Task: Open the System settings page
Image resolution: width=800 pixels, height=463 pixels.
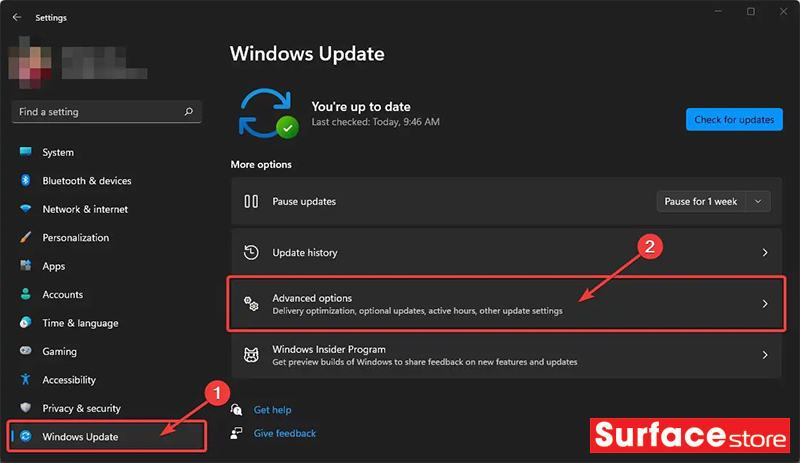Action: [106, 152]
